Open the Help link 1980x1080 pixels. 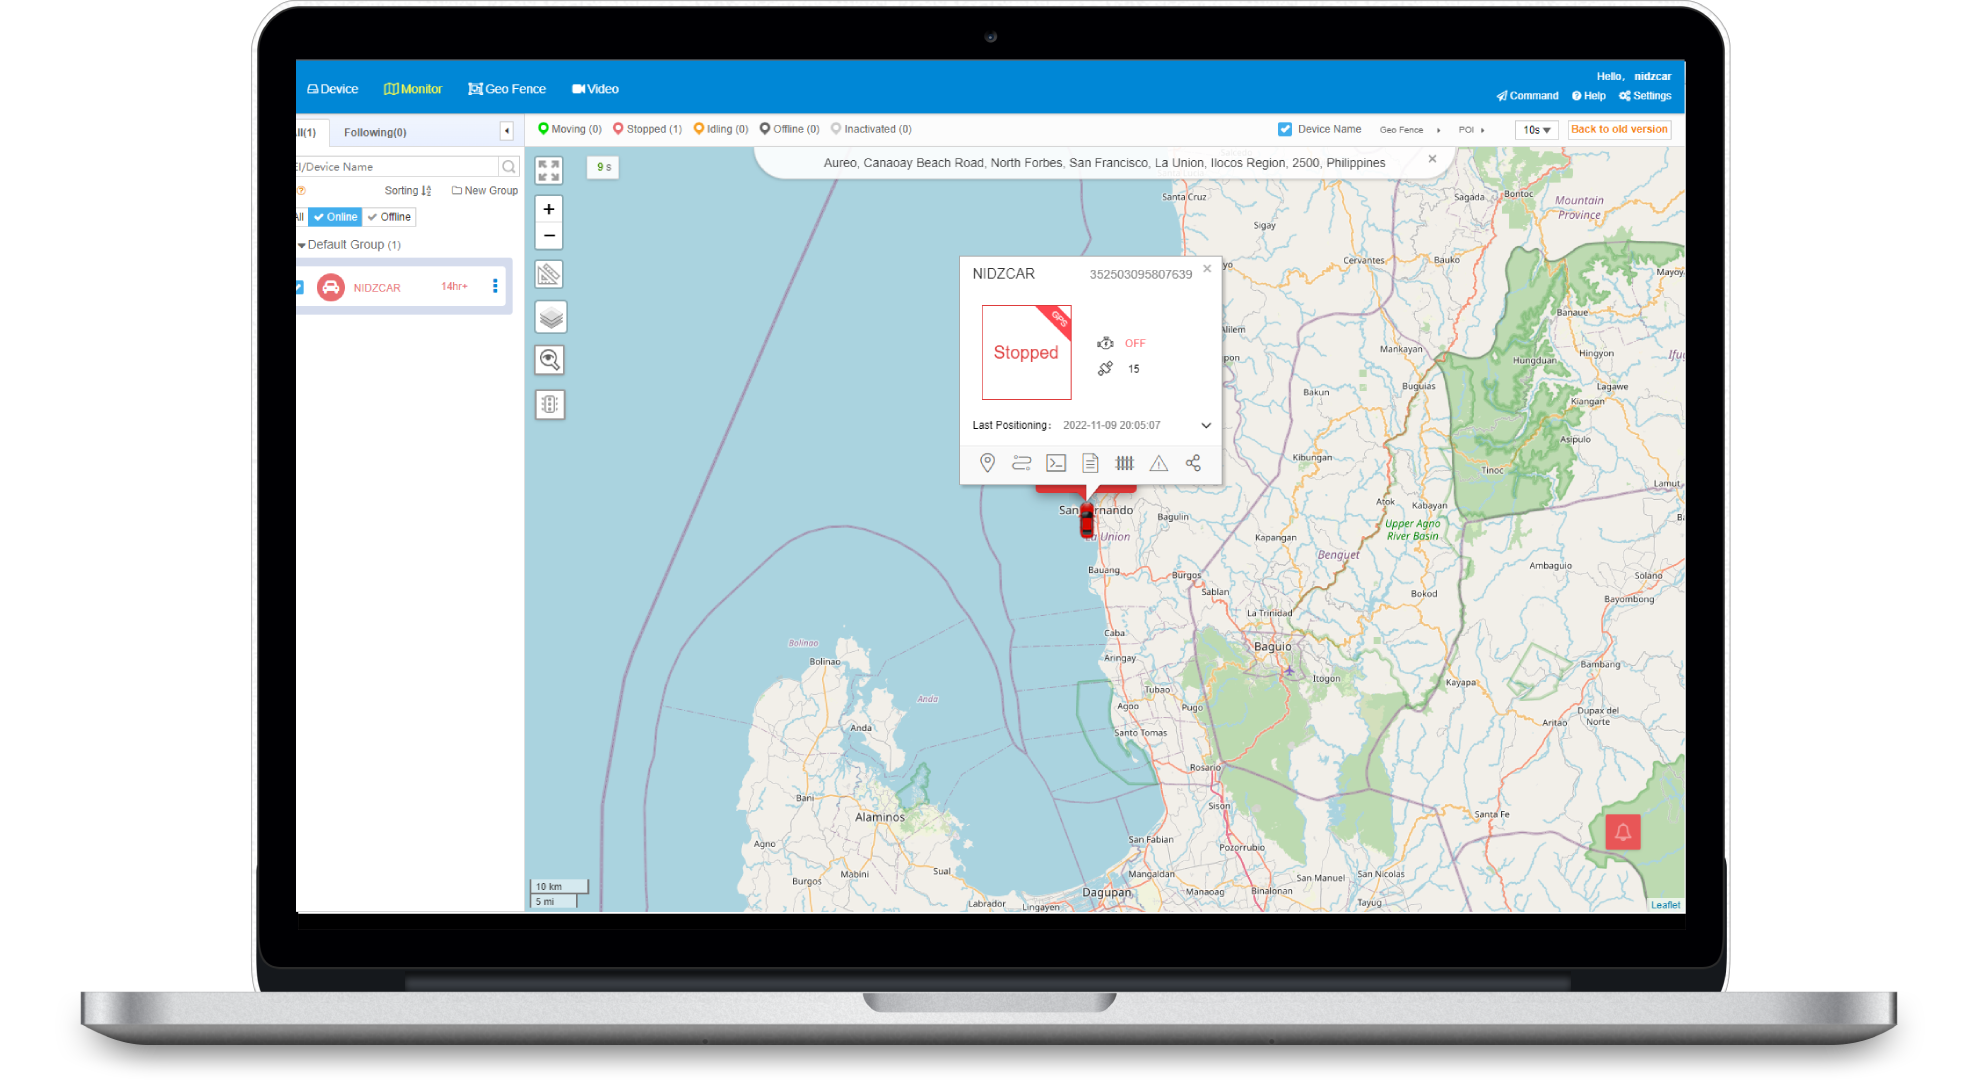1588,96
